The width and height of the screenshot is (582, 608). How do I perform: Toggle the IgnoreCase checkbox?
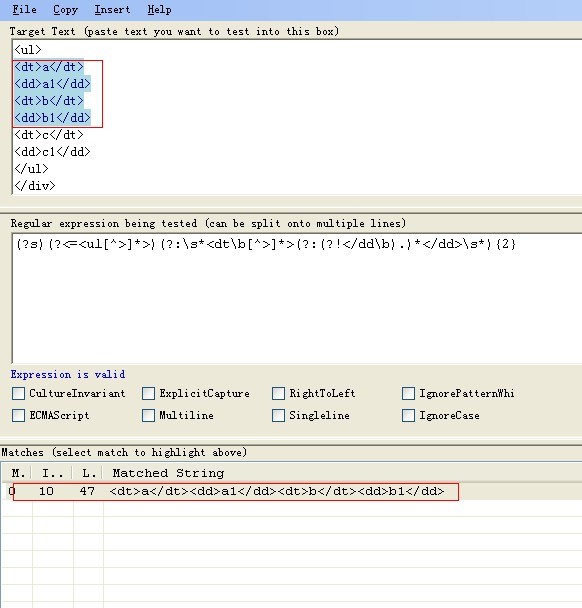tap(408, 415)
